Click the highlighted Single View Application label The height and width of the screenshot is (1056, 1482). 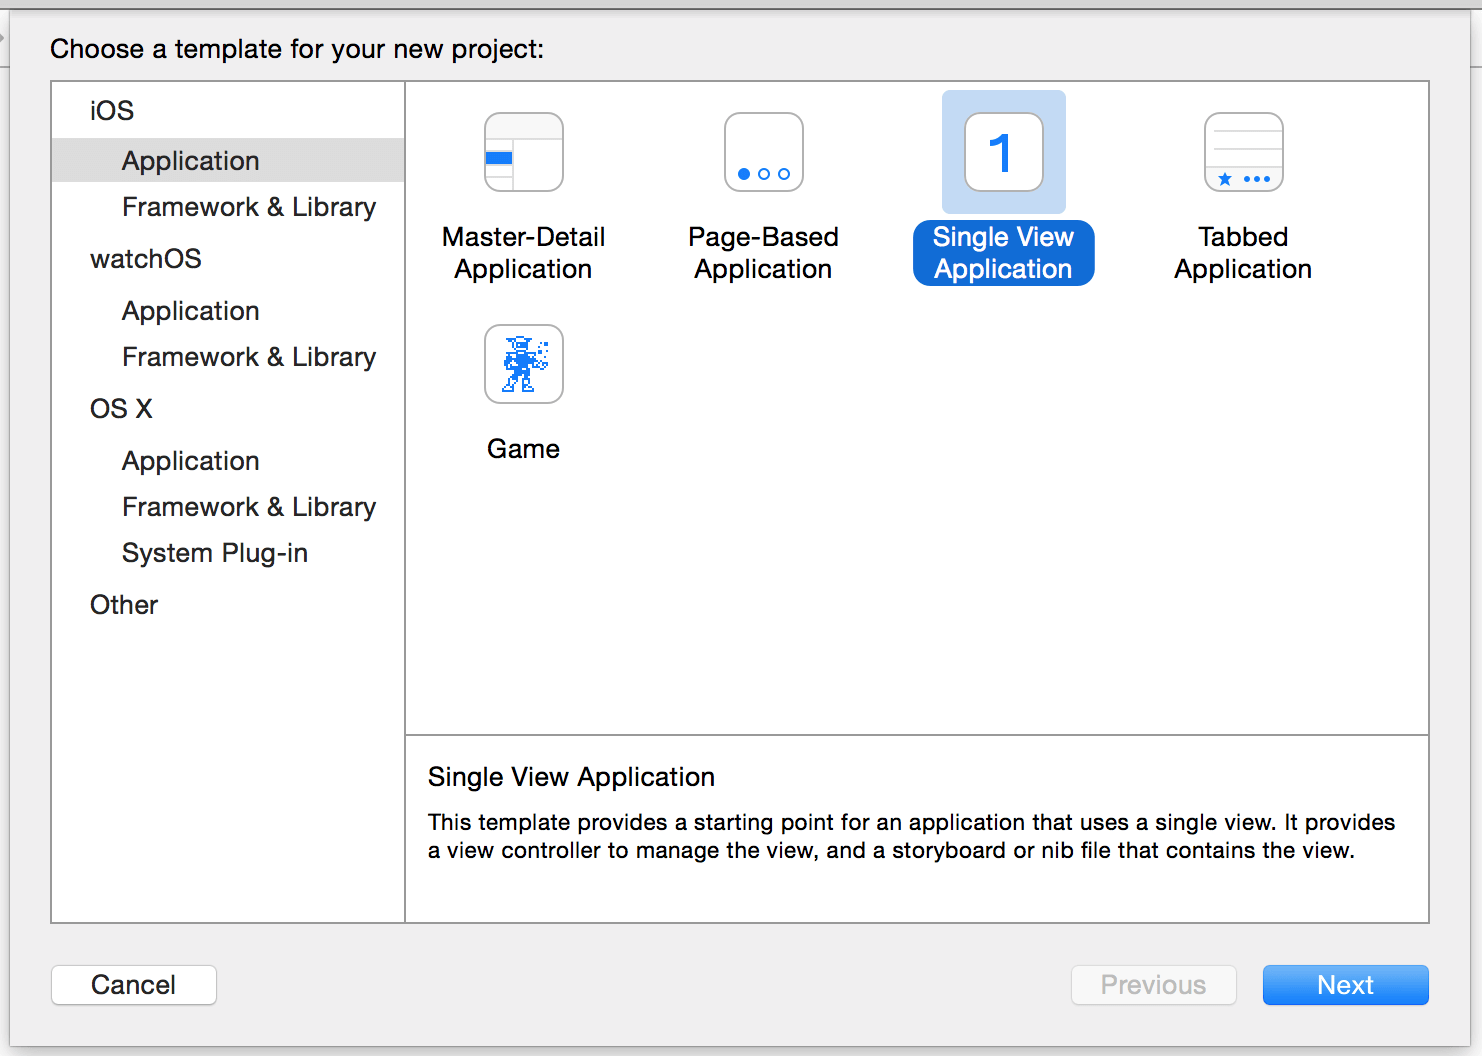[x=1004, y=253]
